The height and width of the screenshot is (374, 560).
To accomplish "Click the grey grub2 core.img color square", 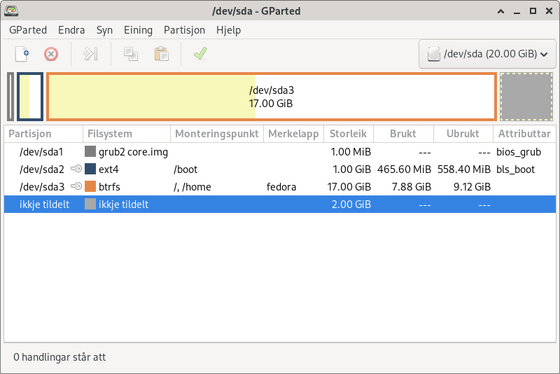I will [x=90, y=151].
